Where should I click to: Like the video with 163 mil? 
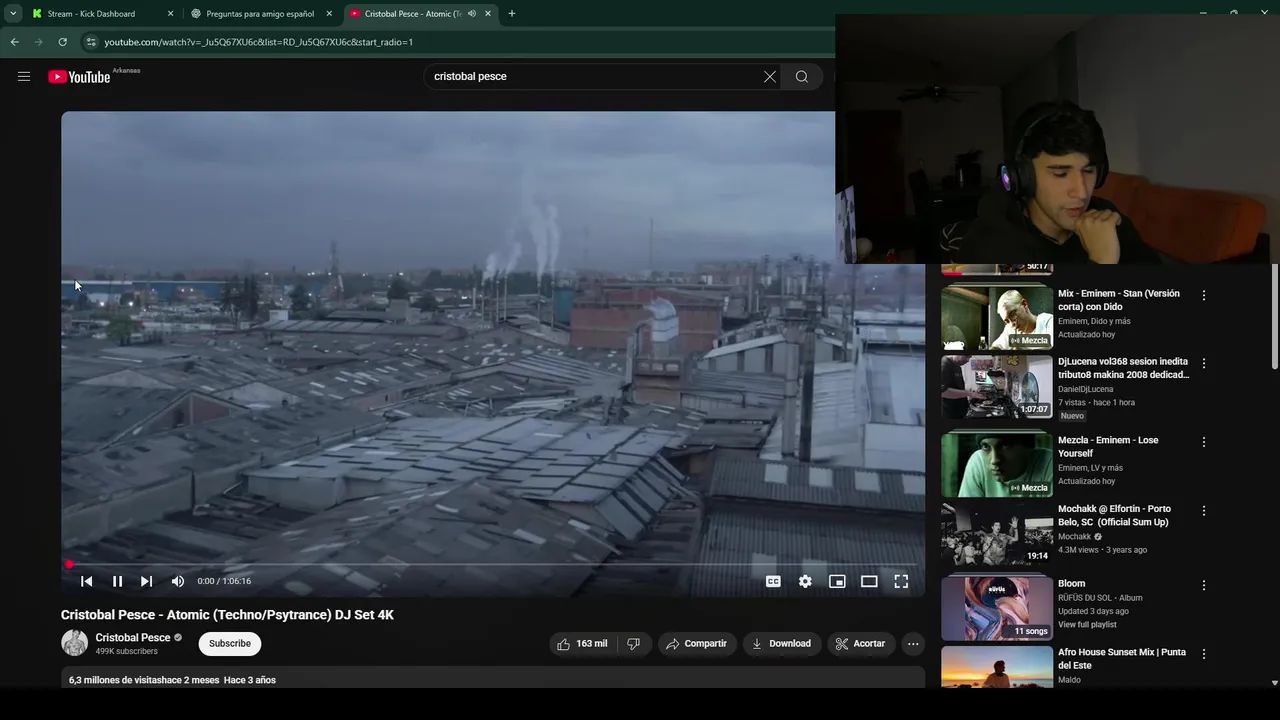pyautogui.click(x=582, y=644)
